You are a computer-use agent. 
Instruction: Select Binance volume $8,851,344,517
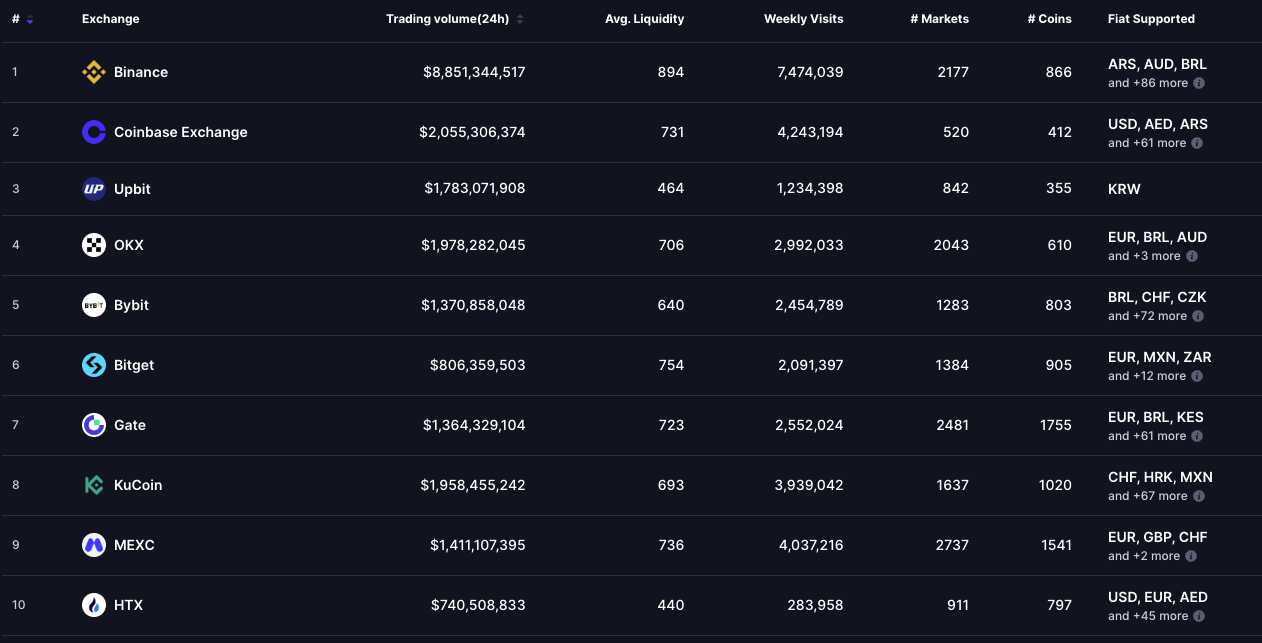pyautogui.click(x=474, y=72)
